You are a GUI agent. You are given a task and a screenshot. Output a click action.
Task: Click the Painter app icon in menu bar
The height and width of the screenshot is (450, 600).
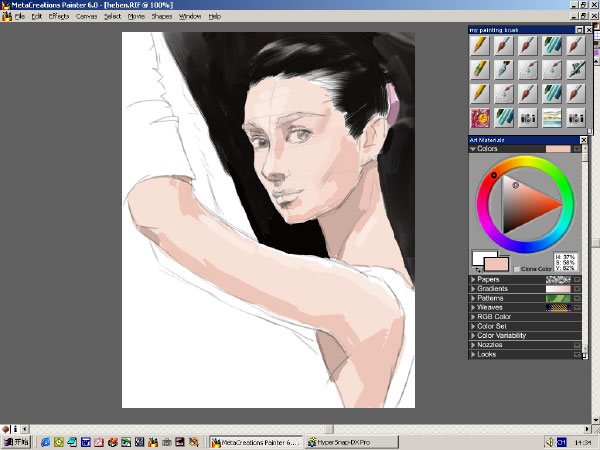coord(7,16)
